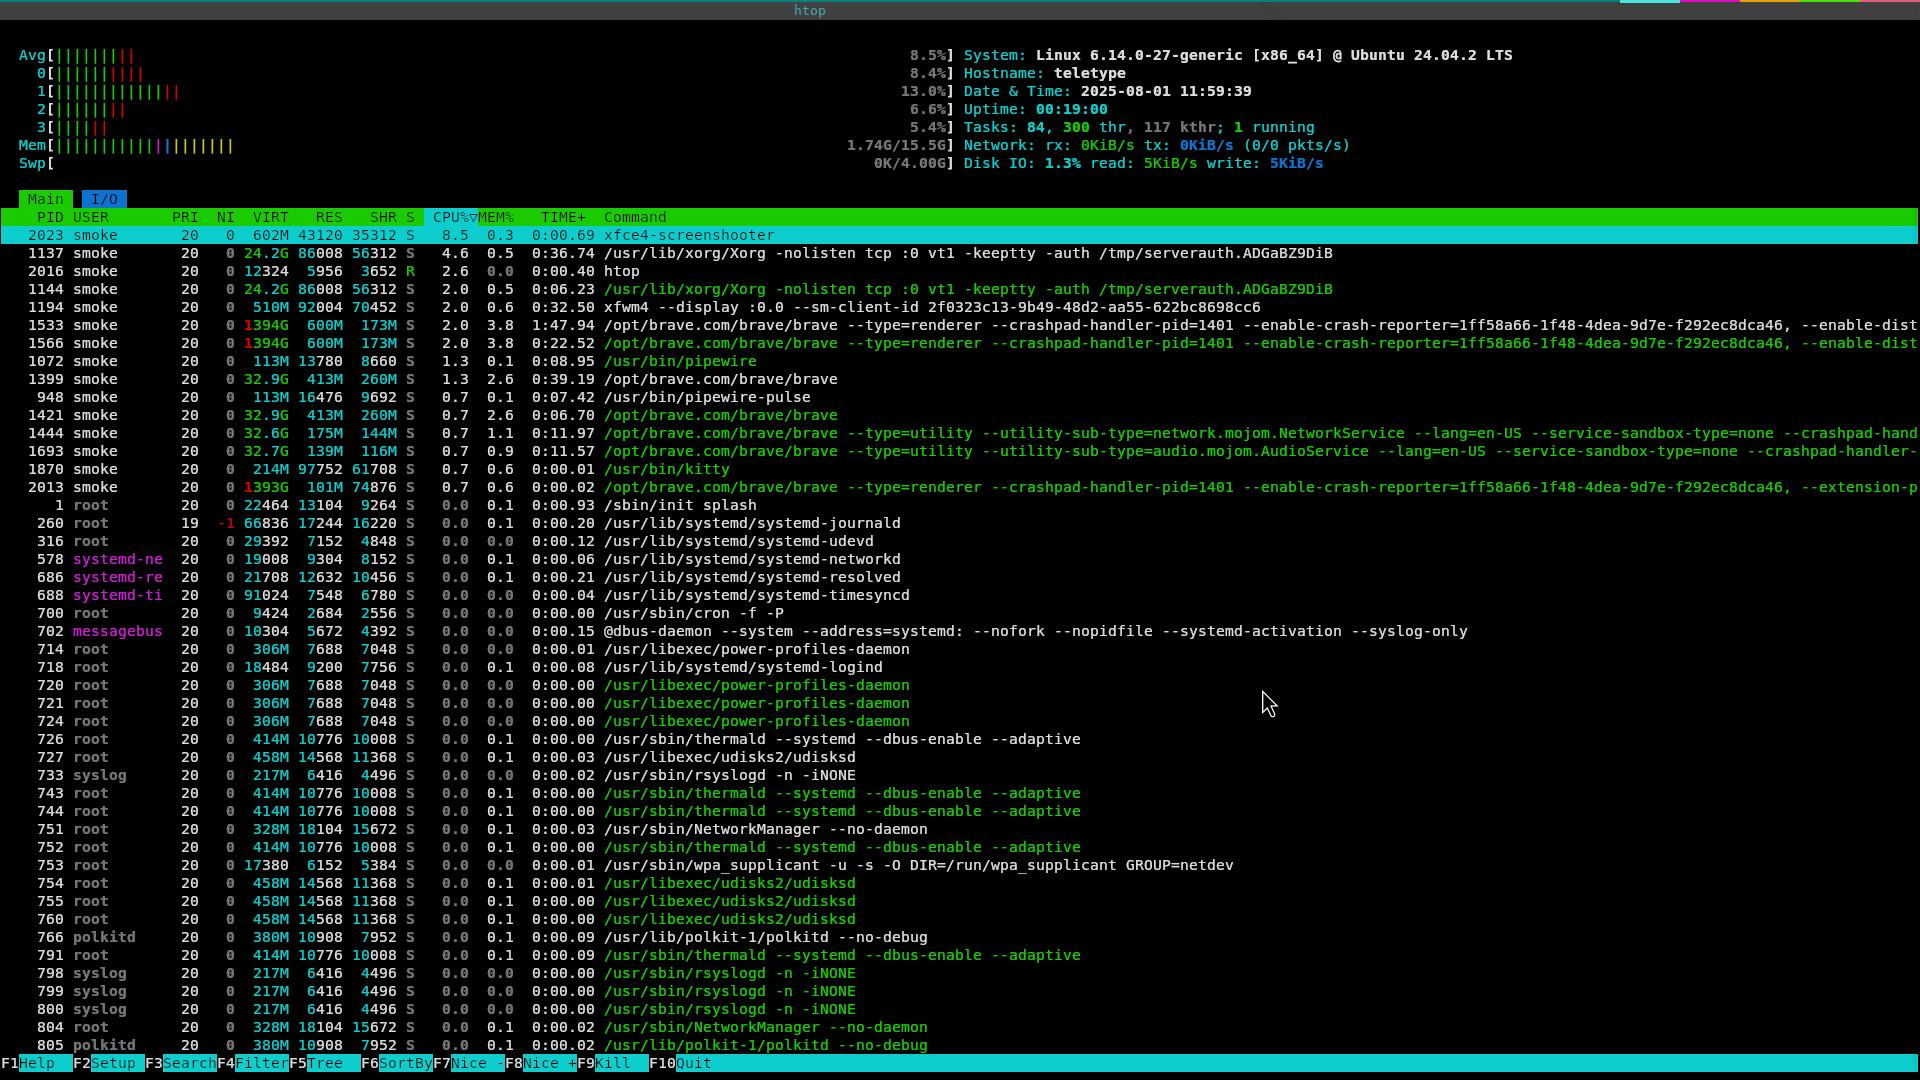Sort by TIME+ column header
The width and height of the screenshot is (1920, 1080).
point(564,217)
